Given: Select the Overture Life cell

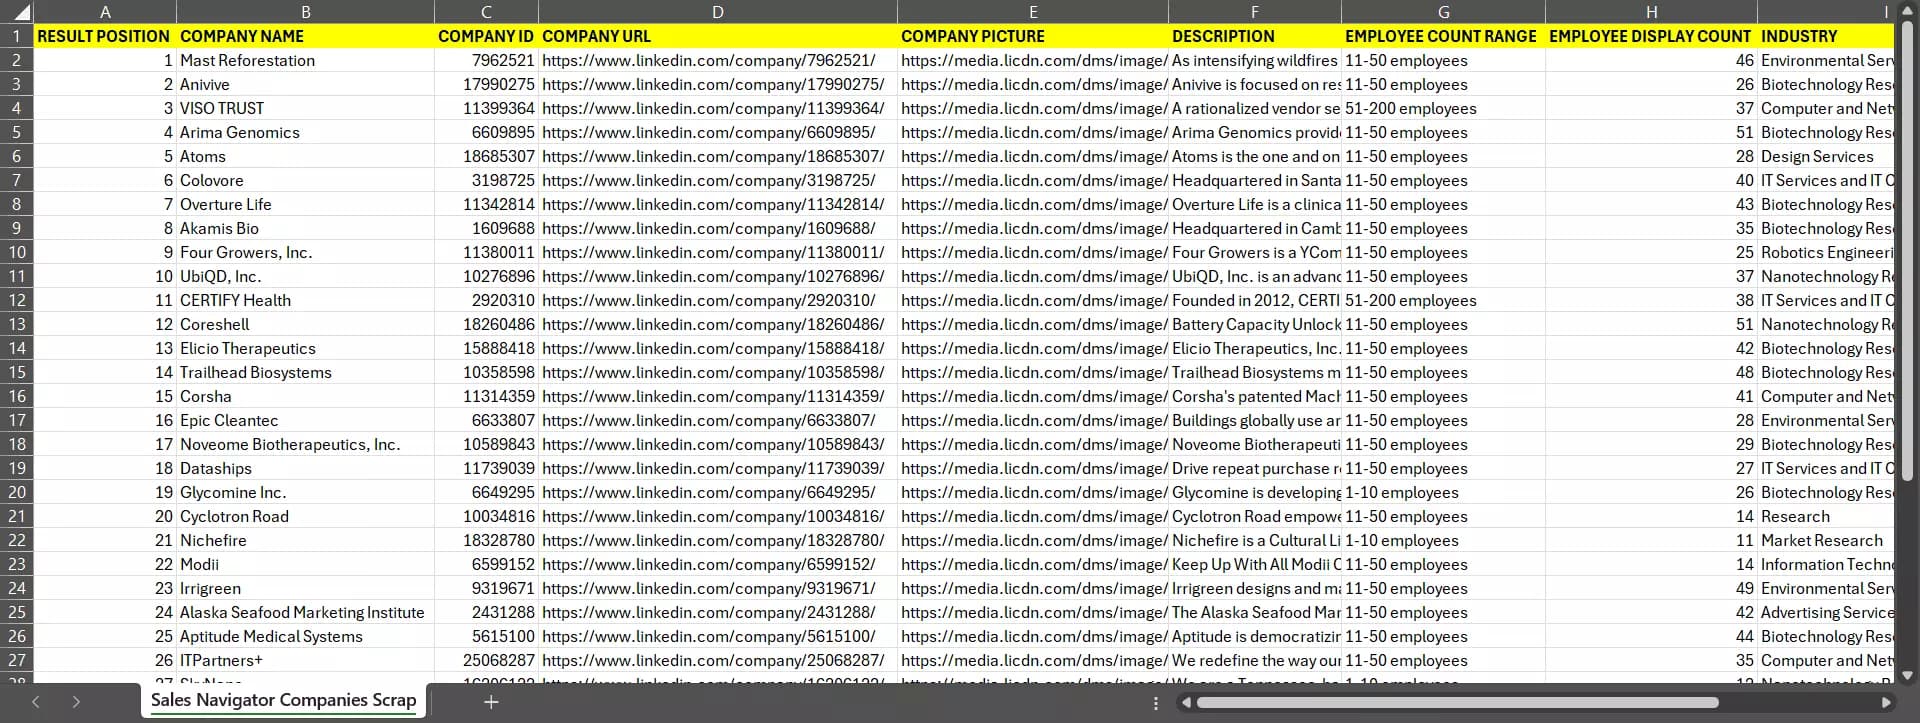Looking at the screenshot, I should 305,204.
